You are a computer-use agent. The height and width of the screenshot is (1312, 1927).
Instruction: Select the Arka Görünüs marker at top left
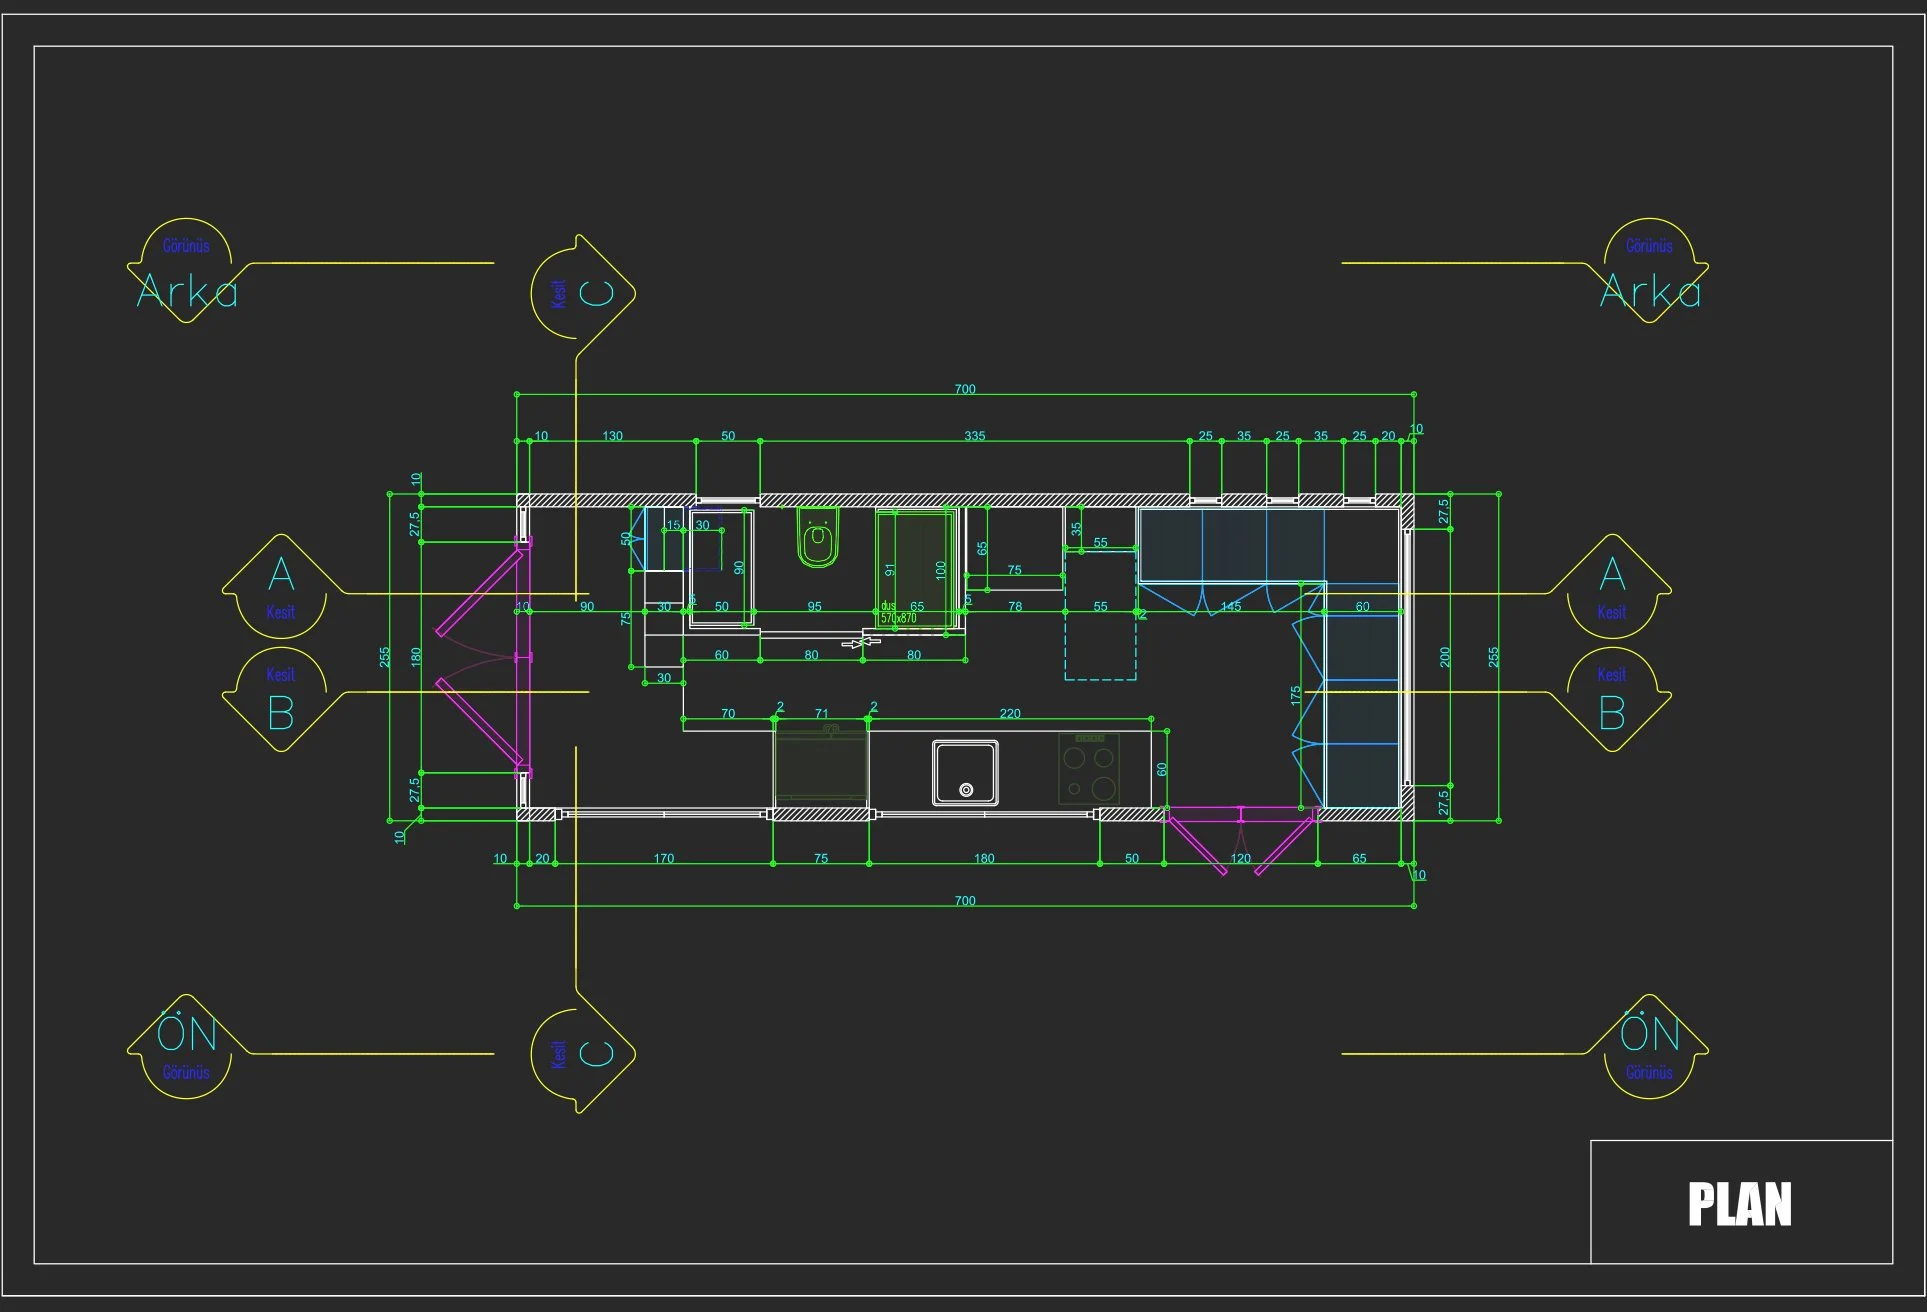coord(187,271)
